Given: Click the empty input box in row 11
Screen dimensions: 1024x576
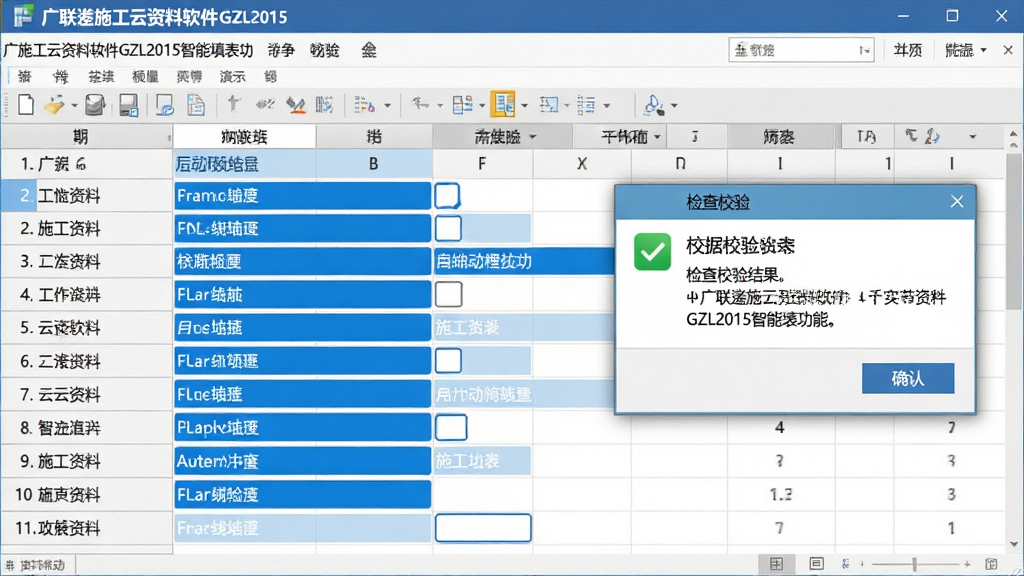Looking at the screenshot, I should click(x=483, y=528).
